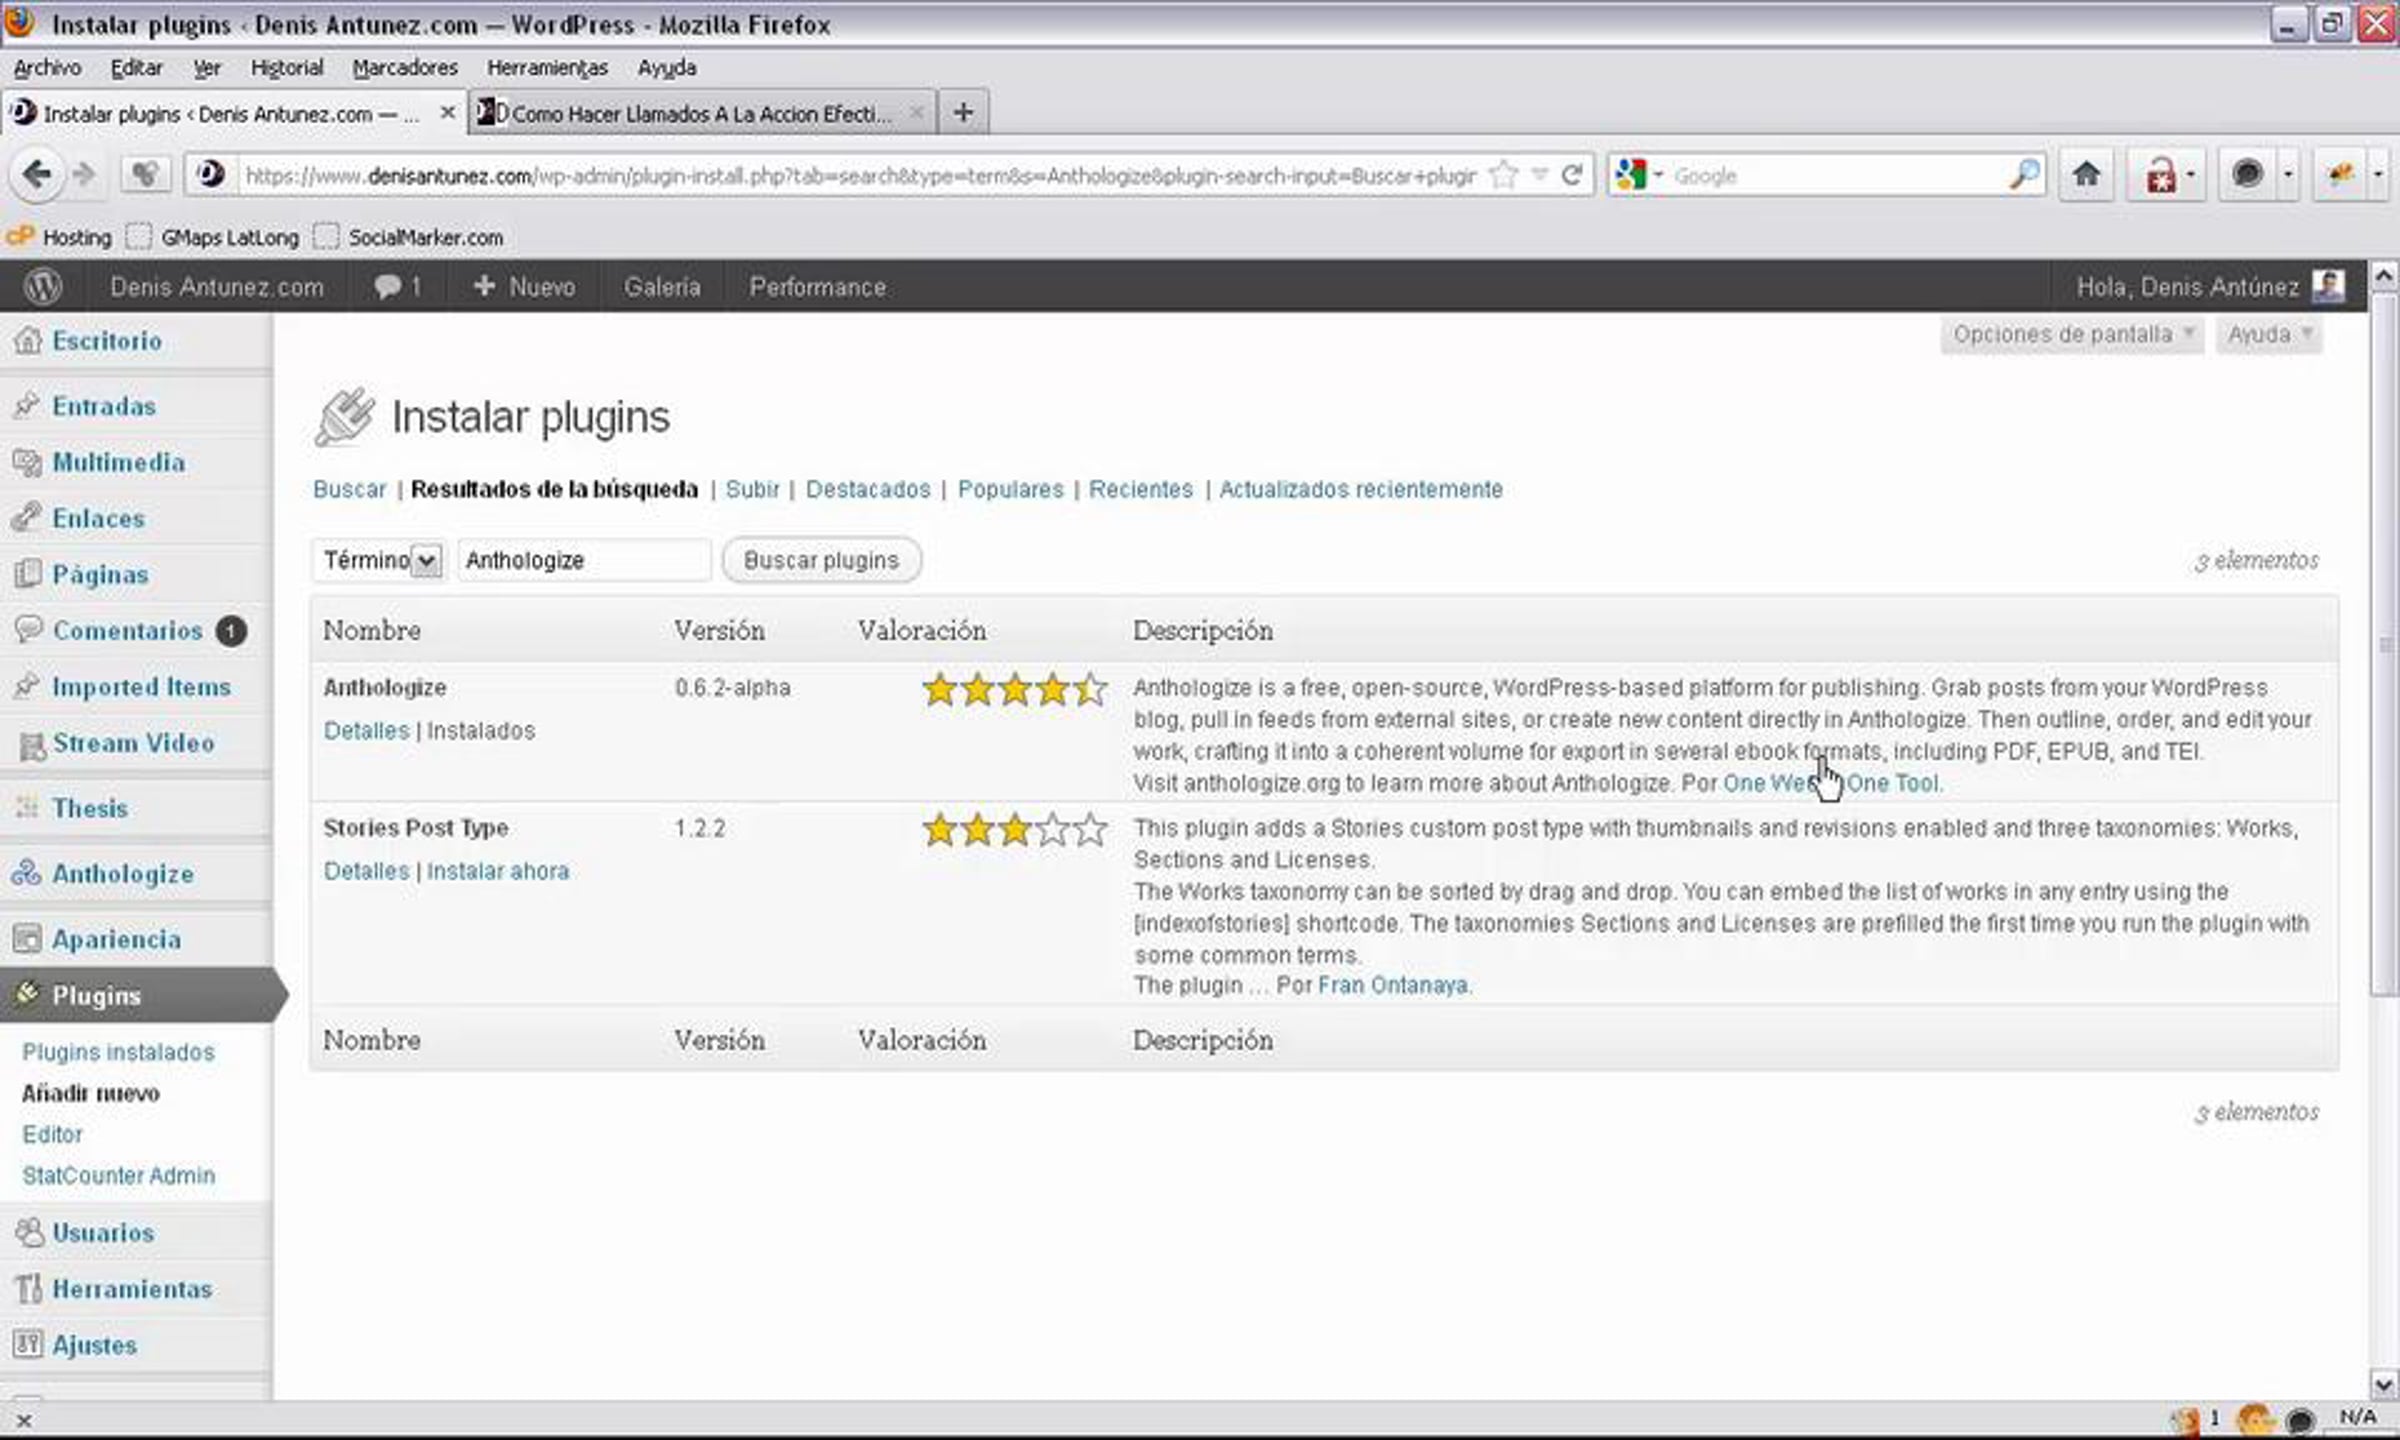The width and height of the screenshot is (2400, 1440).
Task: Click Instalar ahora for Stories Post Type
Action: pyautogui.click(x=497, y=871)
